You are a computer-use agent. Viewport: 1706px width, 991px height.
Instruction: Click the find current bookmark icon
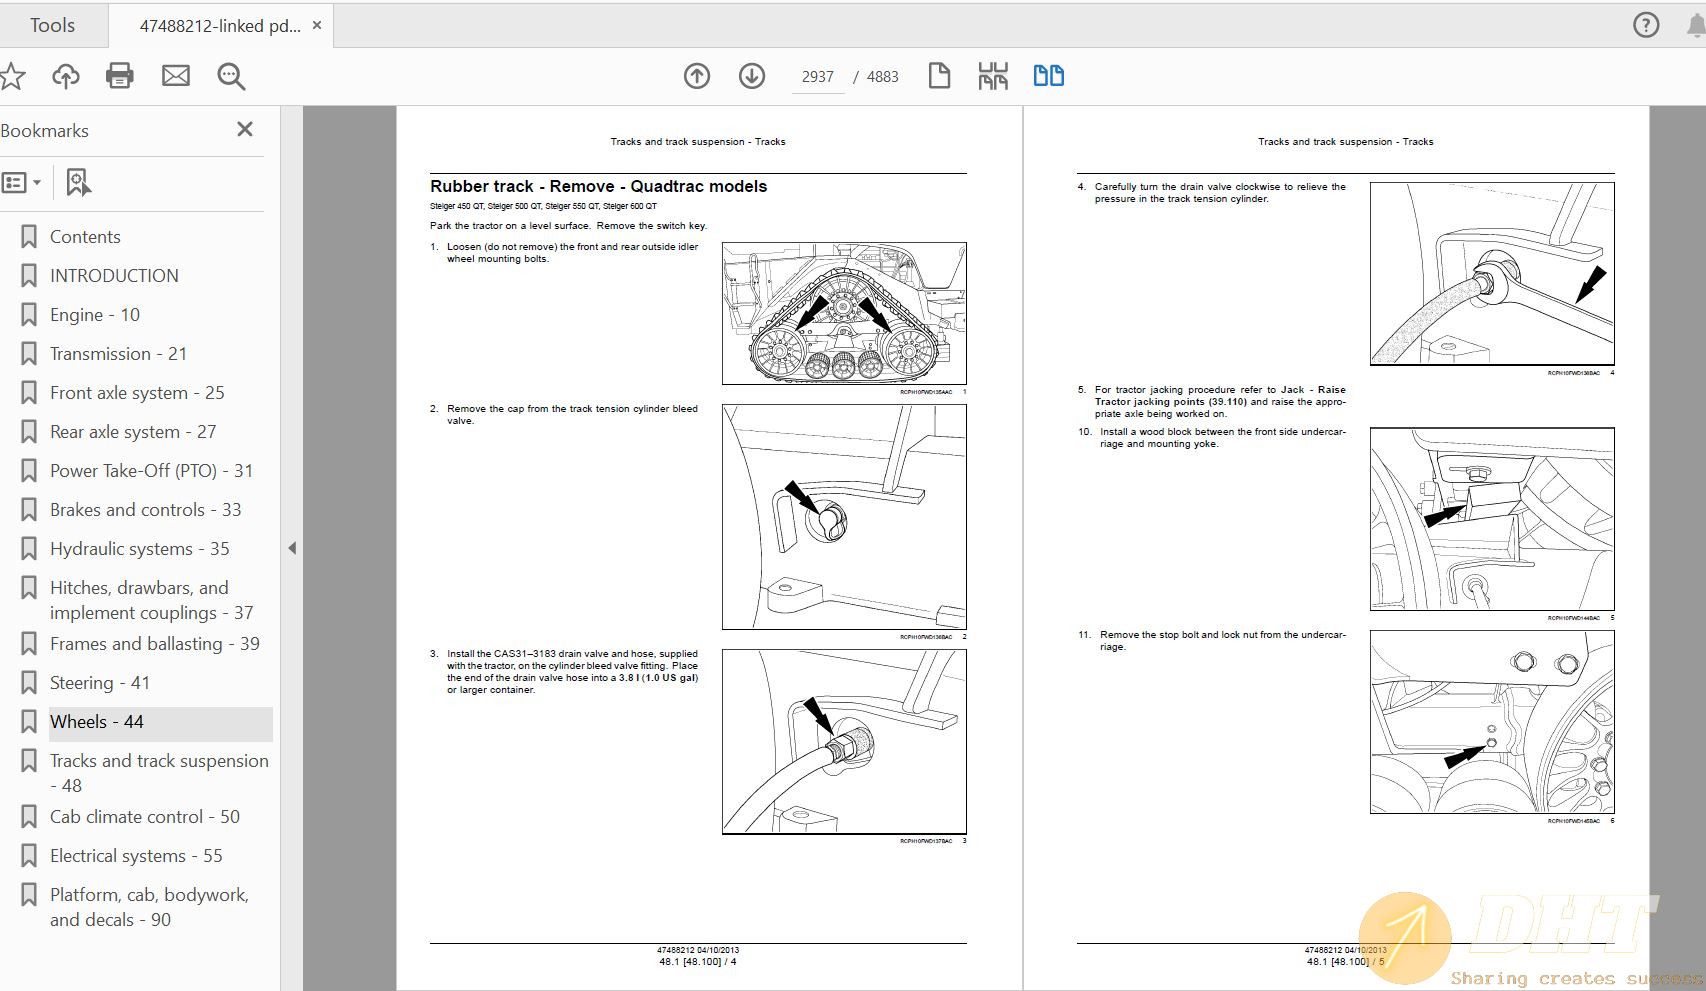point(78,183)
